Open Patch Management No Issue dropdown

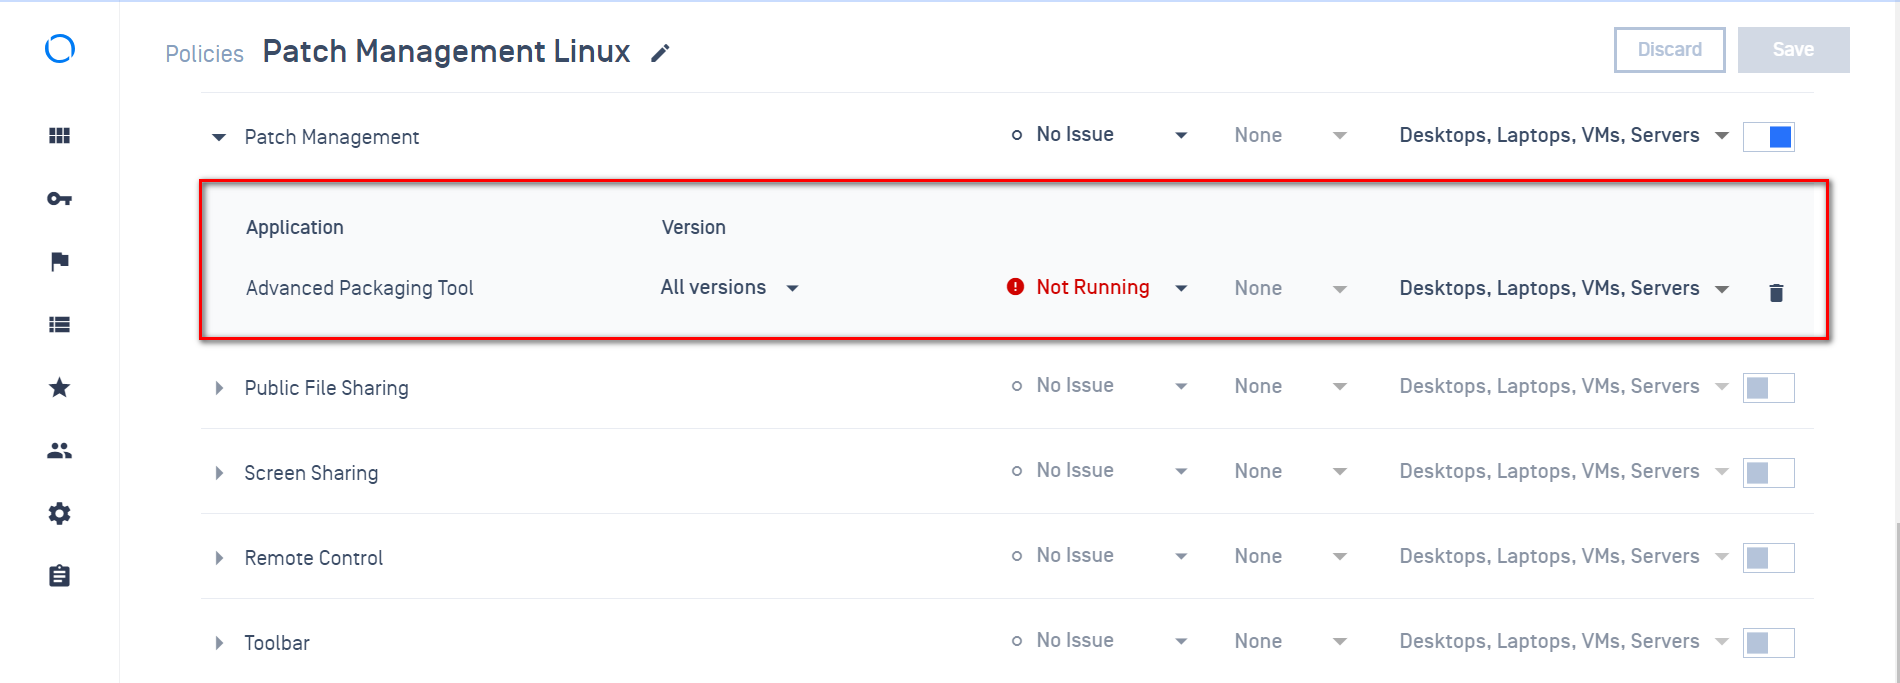1099,135
